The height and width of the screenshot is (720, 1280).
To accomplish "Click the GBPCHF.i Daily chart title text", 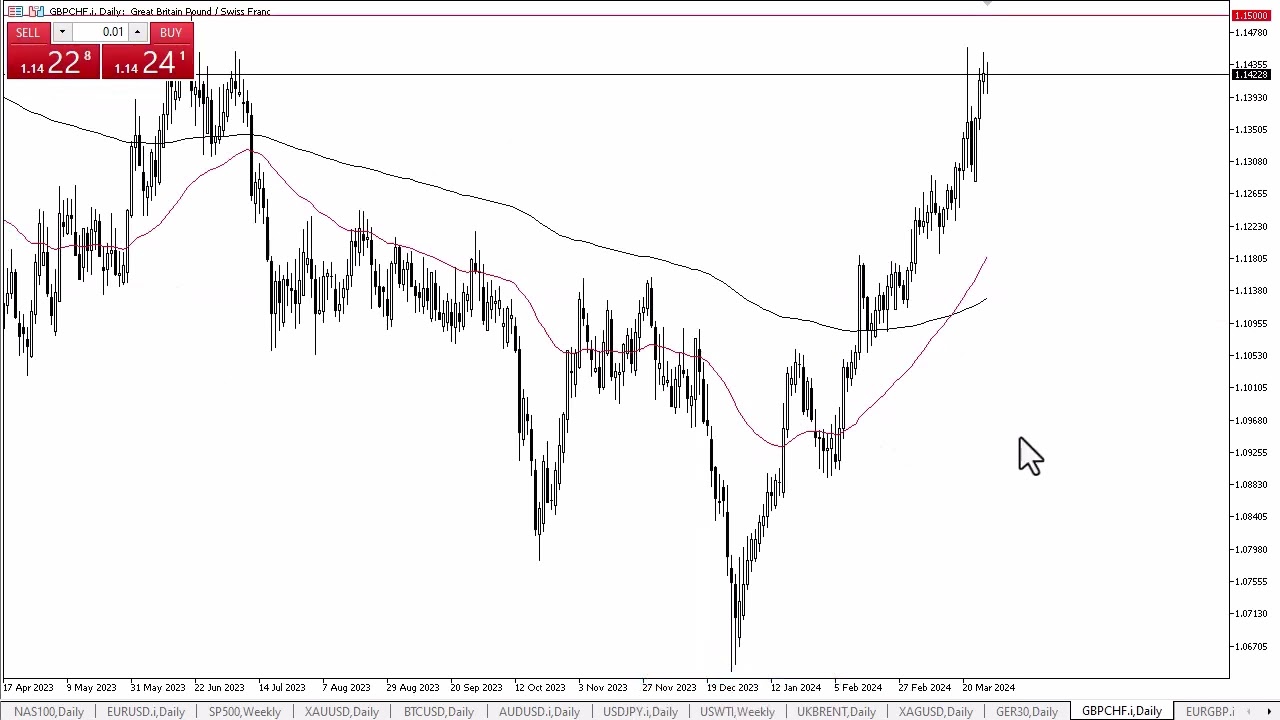I will coord(160,11).
